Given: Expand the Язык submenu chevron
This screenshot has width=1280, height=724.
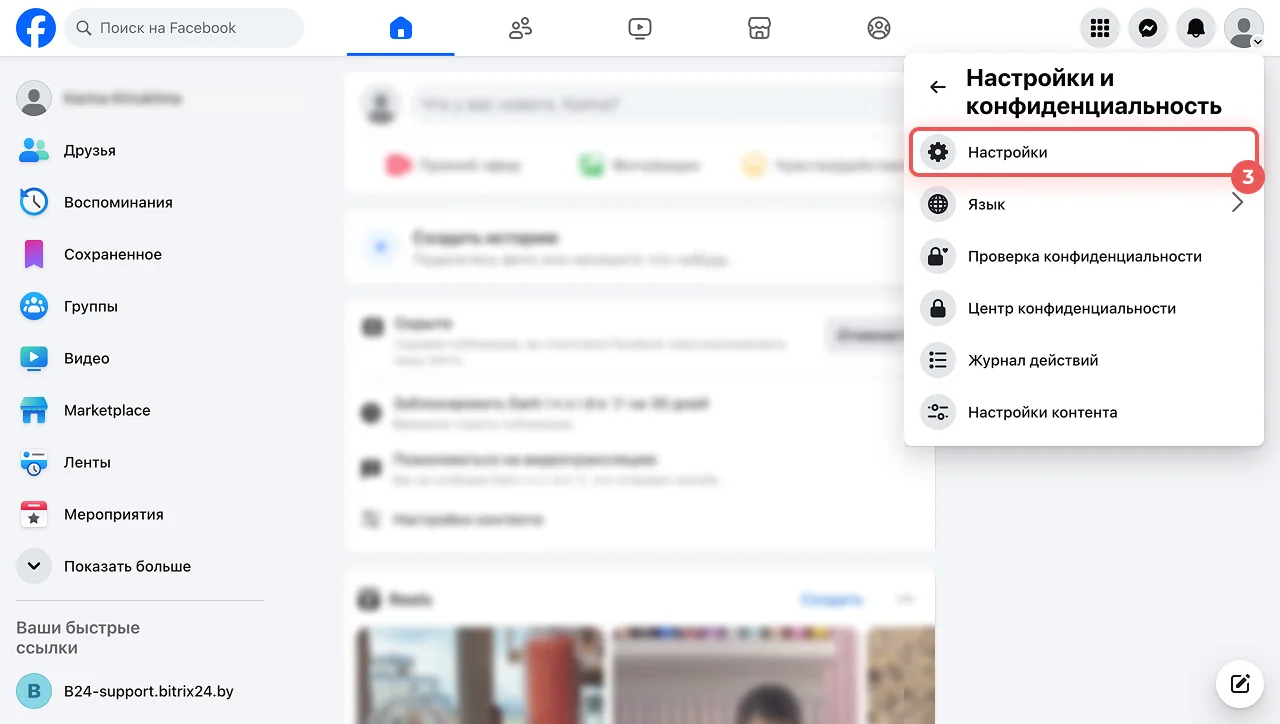Looking at the screenshot, I should (x=1237, y=204).
